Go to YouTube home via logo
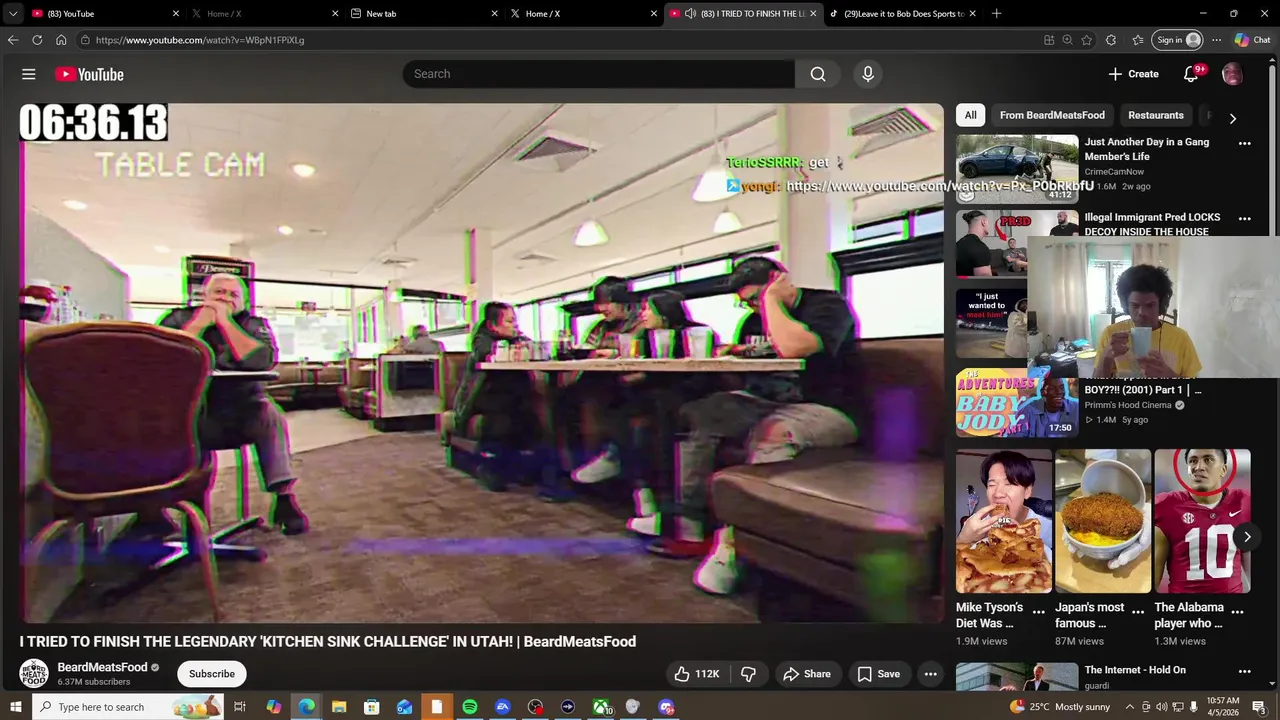This screenshot has height=720, width=1280. pos(89,74)
